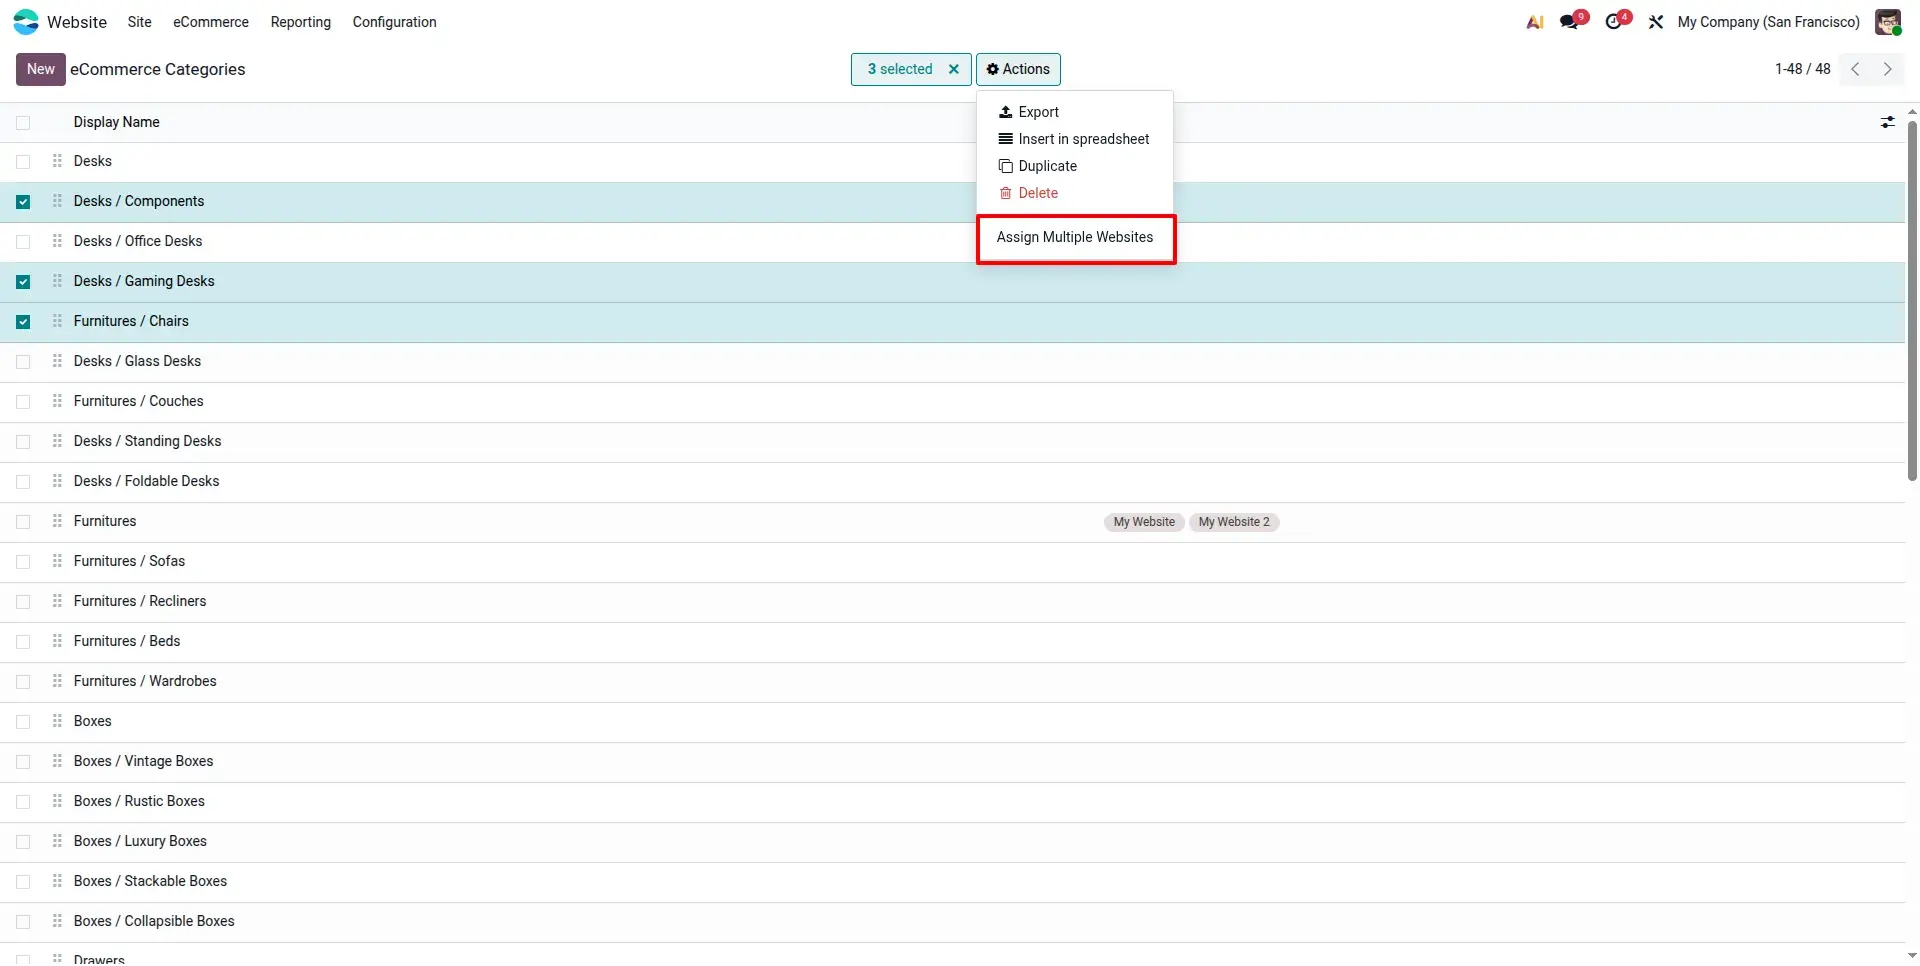Viewport: 1920px width, 966px height.
Task: Grab the drag handle for Boxes / Luxury Boxes
Action: click(x=57, y=841)
